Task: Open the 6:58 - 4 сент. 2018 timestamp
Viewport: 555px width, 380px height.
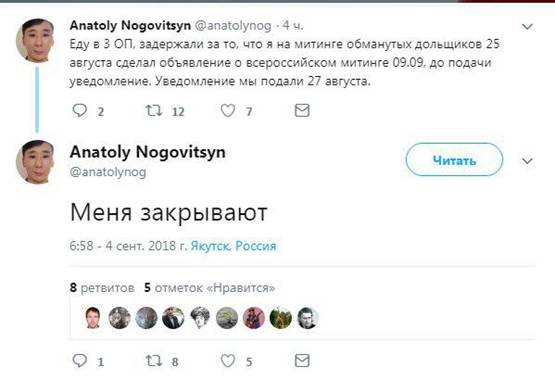Action: (128, 246)
